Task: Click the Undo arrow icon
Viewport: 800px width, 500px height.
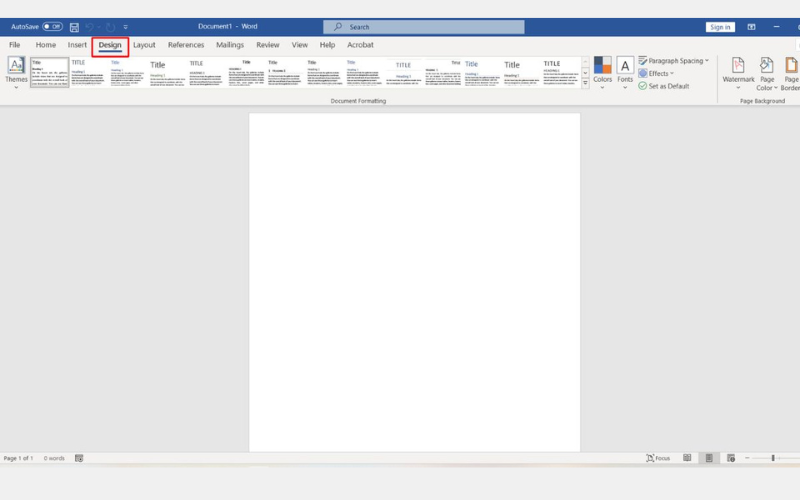Action: point(90,27)
